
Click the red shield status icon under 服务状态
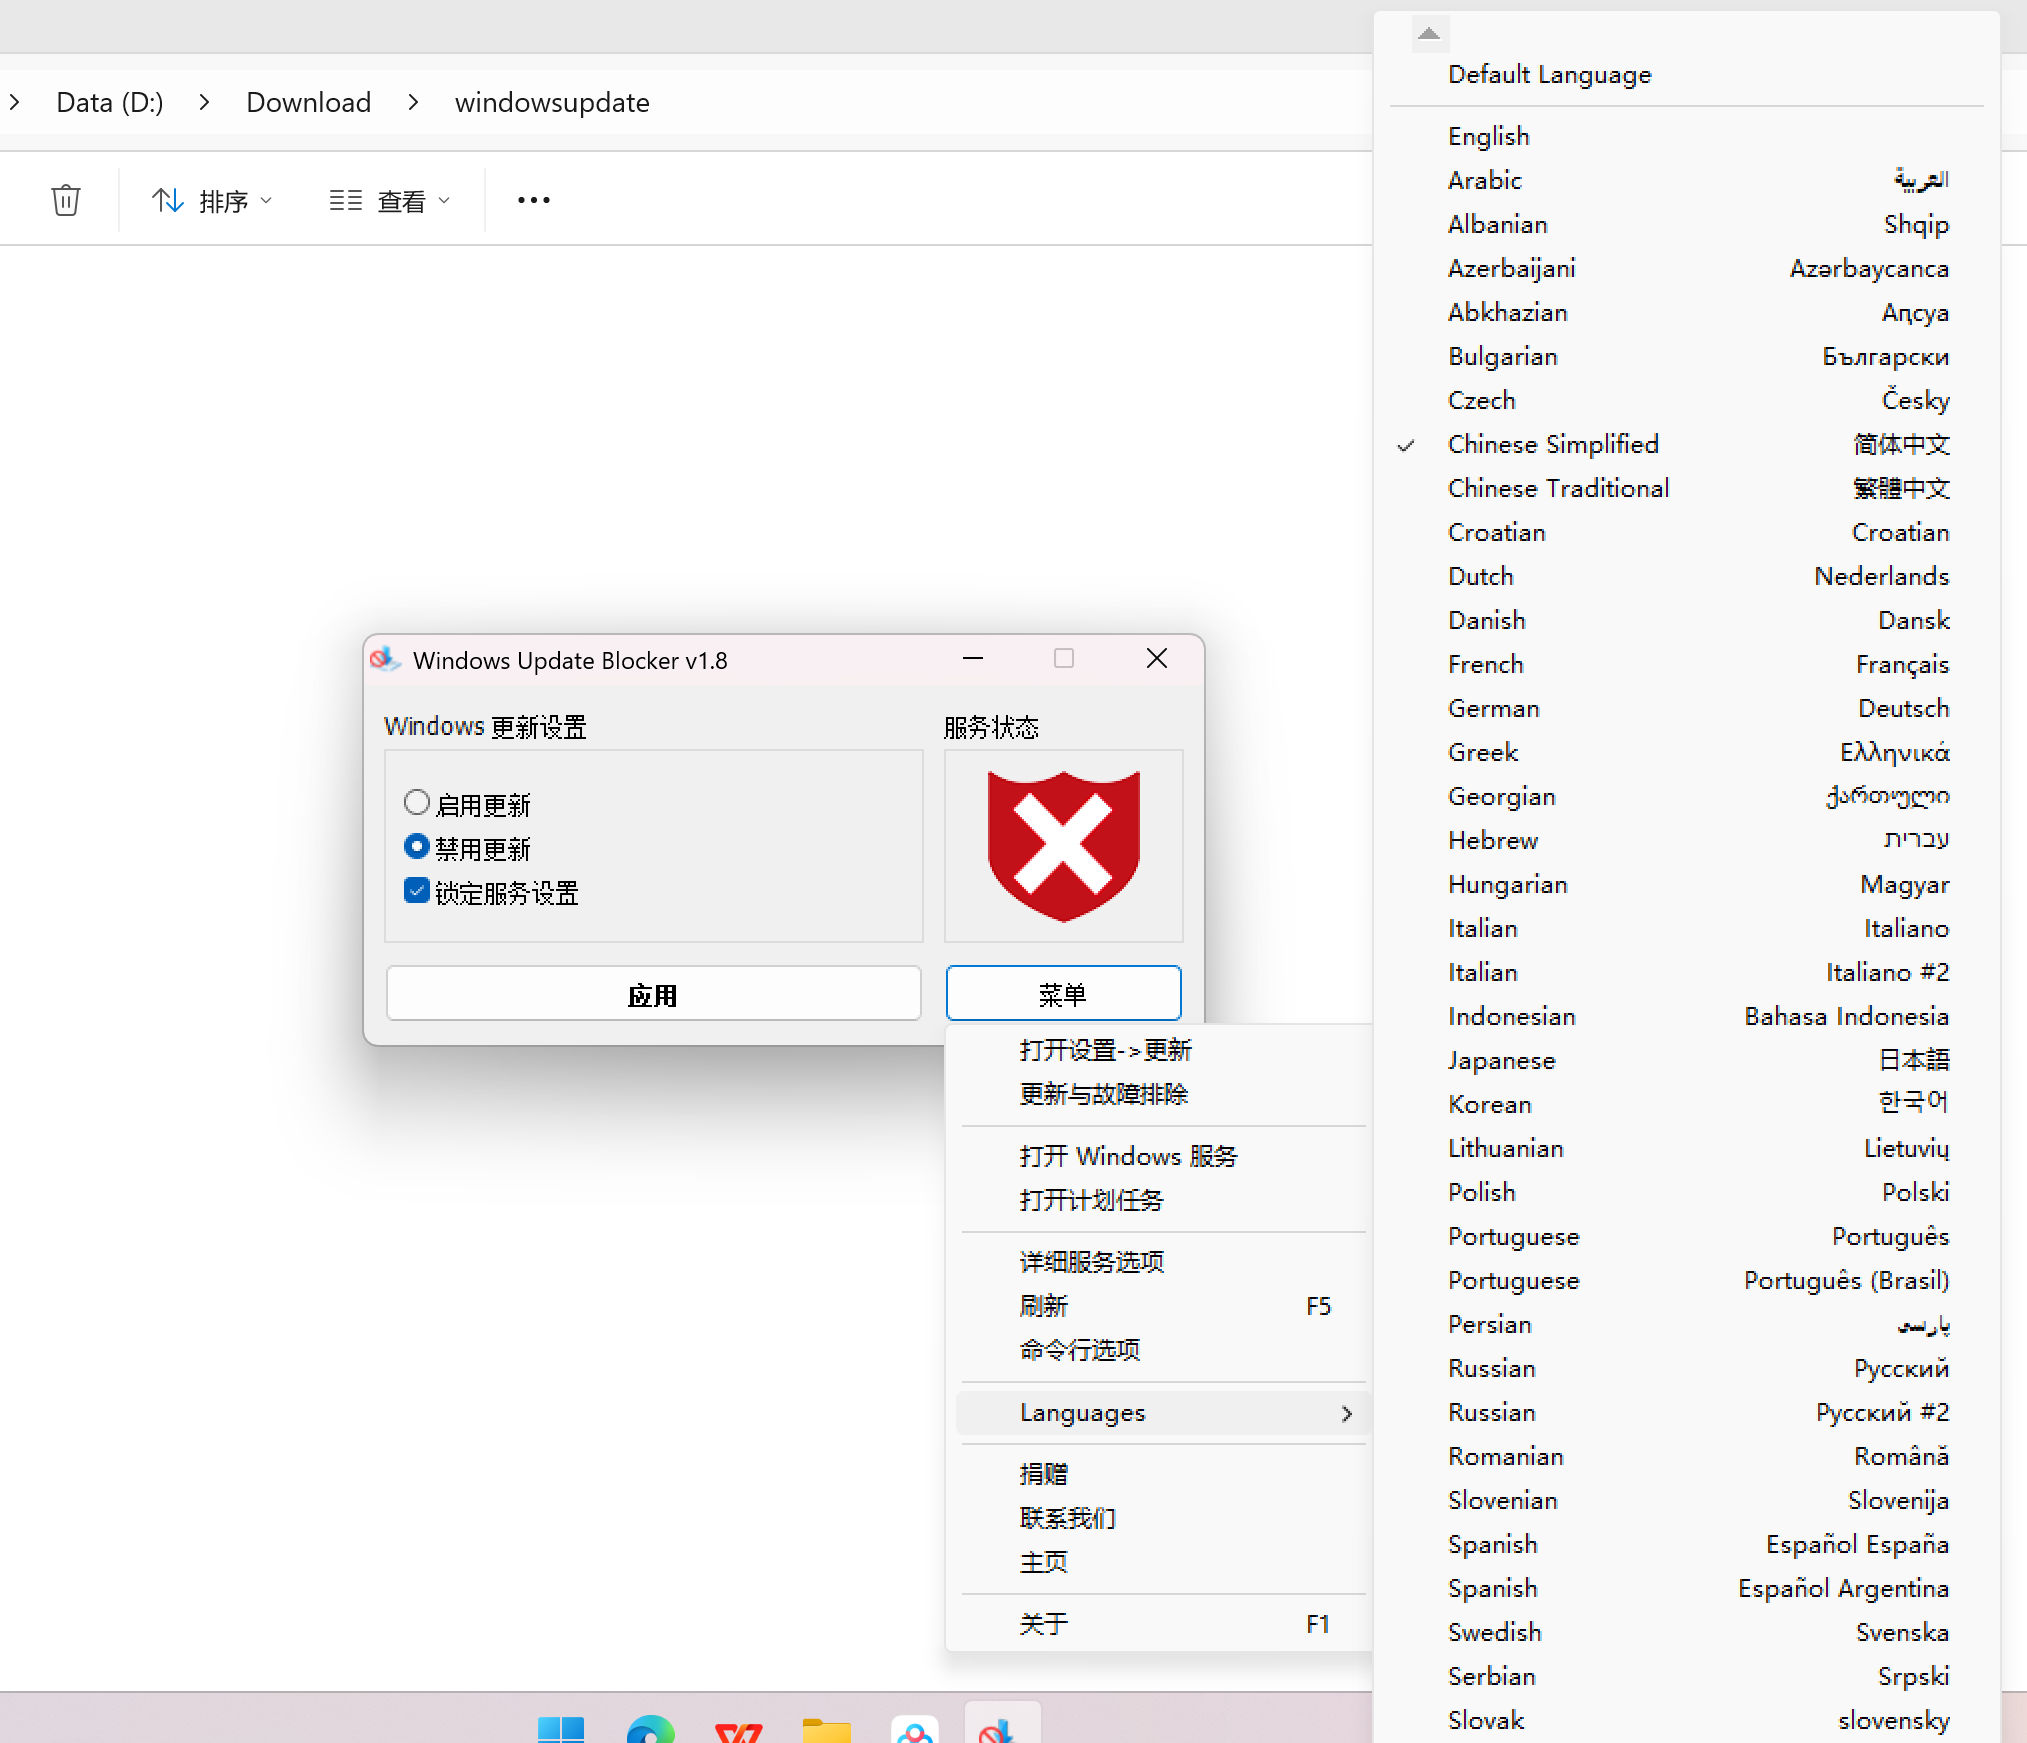coord(1063,845)
